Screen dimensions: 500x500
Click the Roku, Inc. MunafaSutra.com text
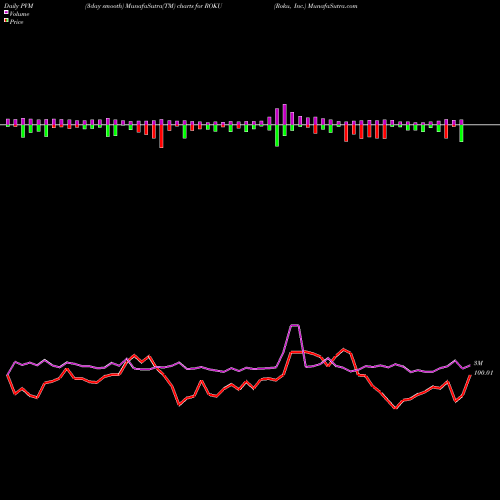tap(315, 6)
